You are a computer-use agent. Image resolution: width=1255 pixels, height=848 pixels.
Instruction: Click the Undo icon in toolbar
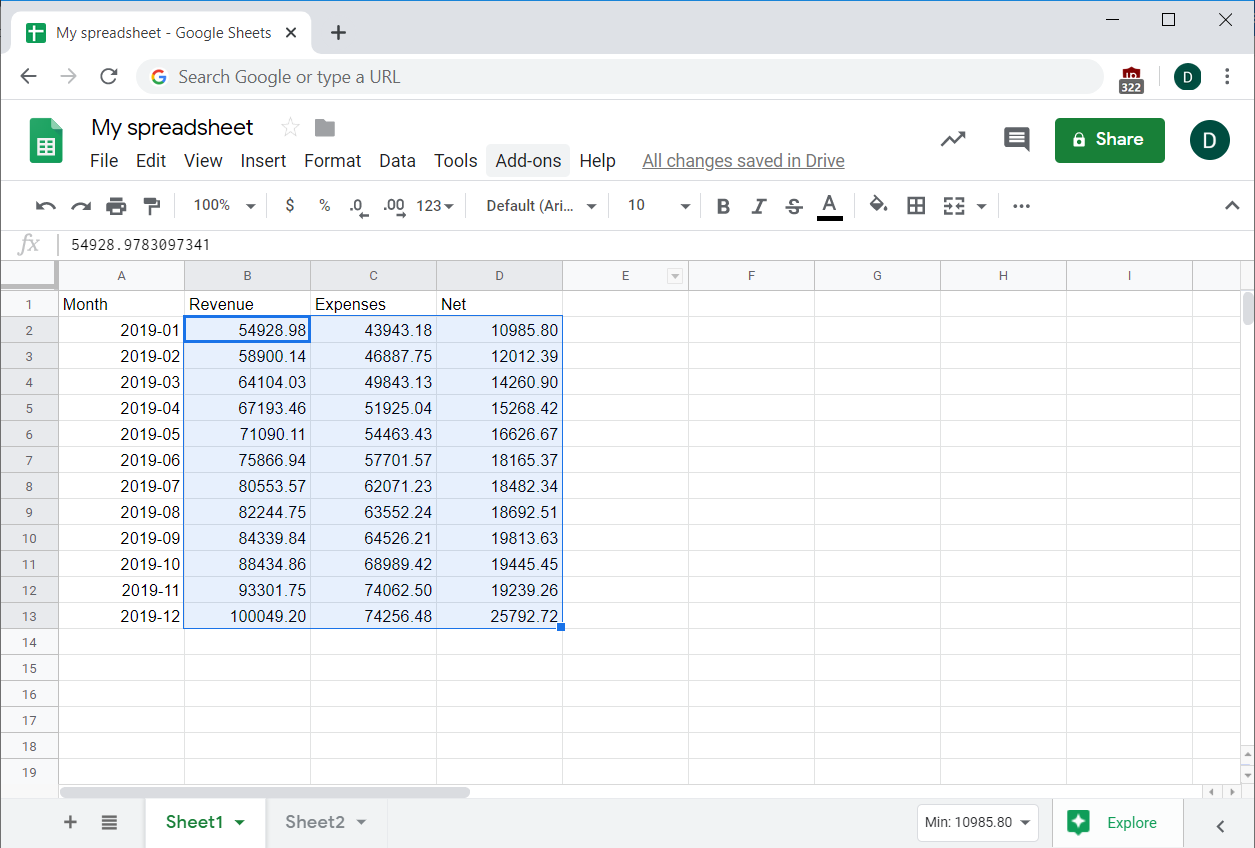(45, 206)
